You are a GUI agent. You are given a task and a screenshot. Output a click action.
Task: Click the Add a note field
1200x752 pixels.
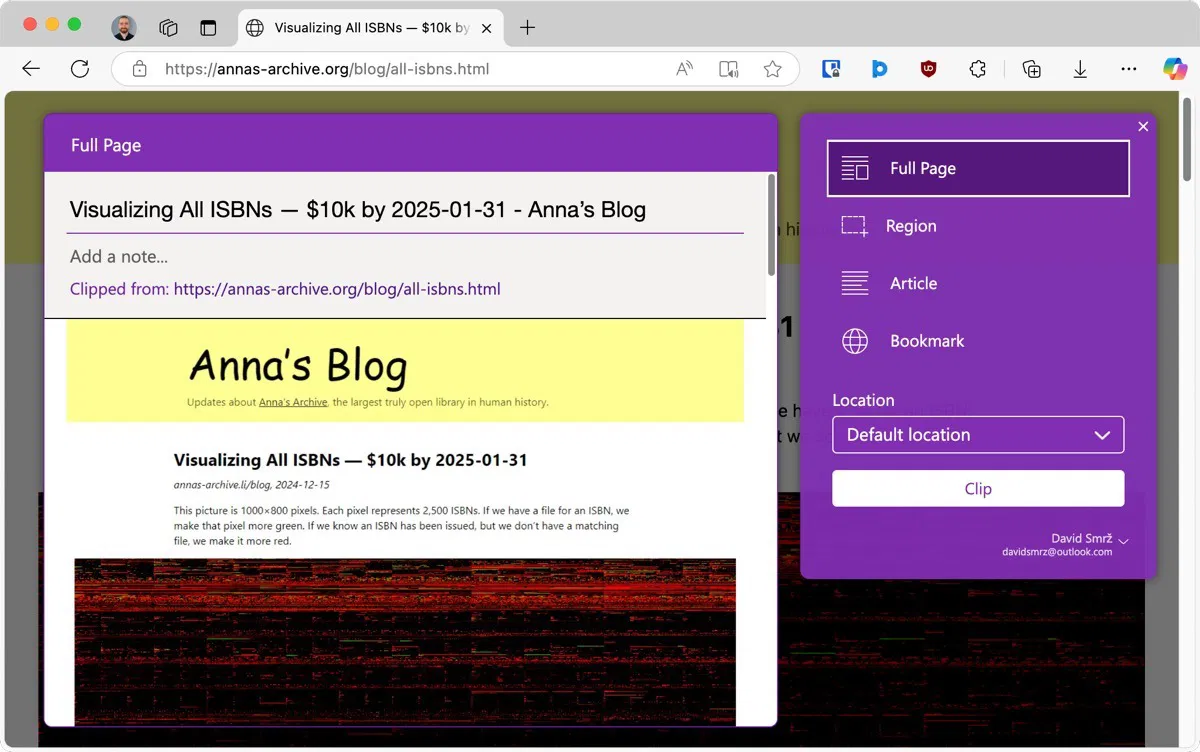click(119, 257)
